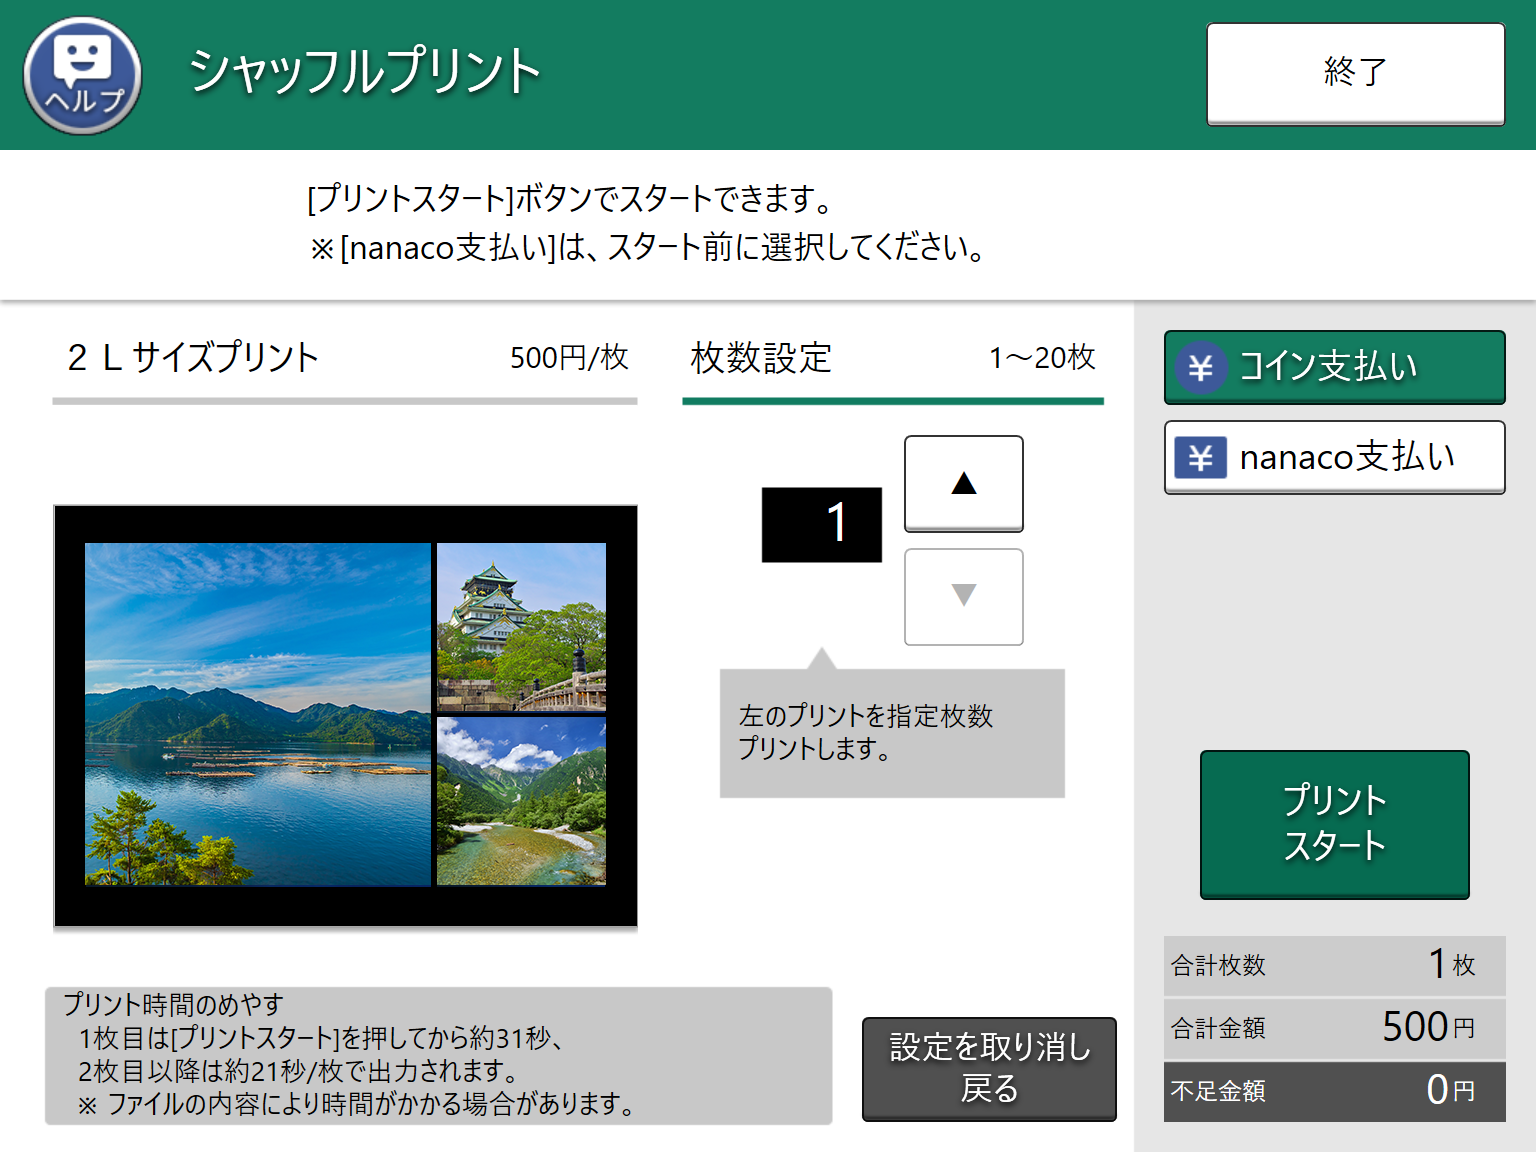1536x1152 pixels.
Task: Click the yen icon on nanaco支払い
Action: 1200,458
